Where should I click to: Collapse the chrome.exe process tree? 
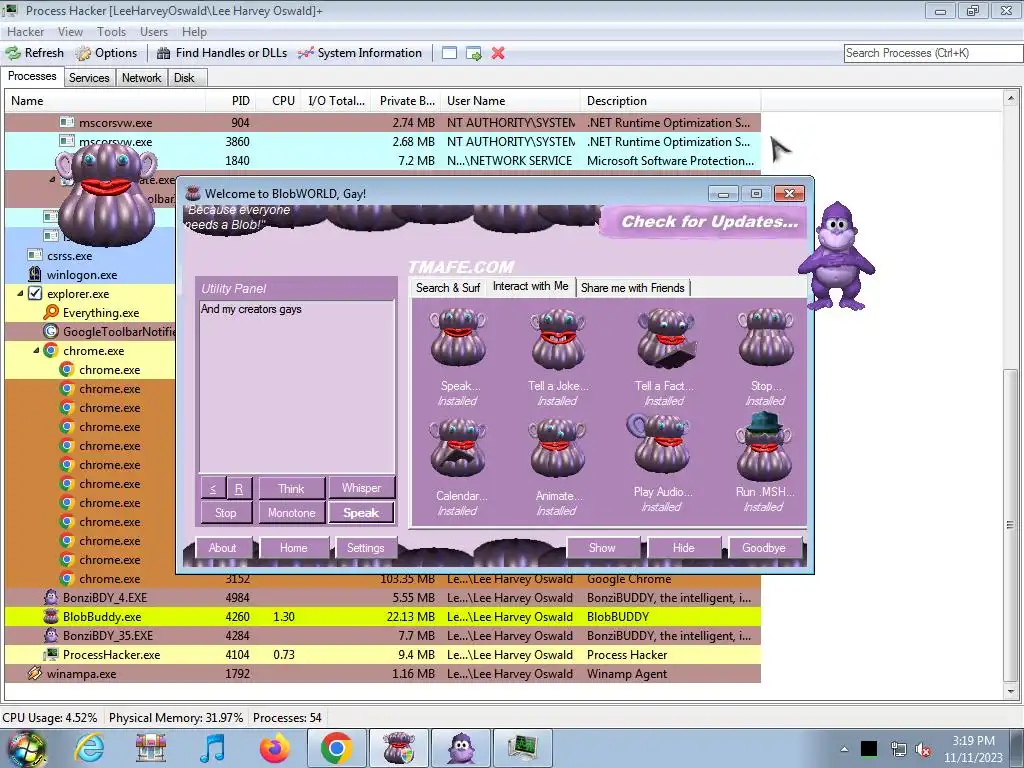pos(36,351)
